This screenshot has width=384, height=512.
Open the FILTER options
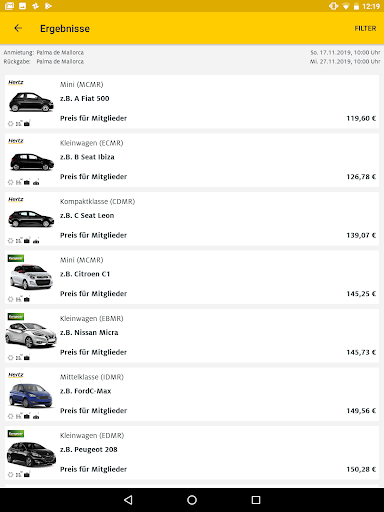pos(365,28)
